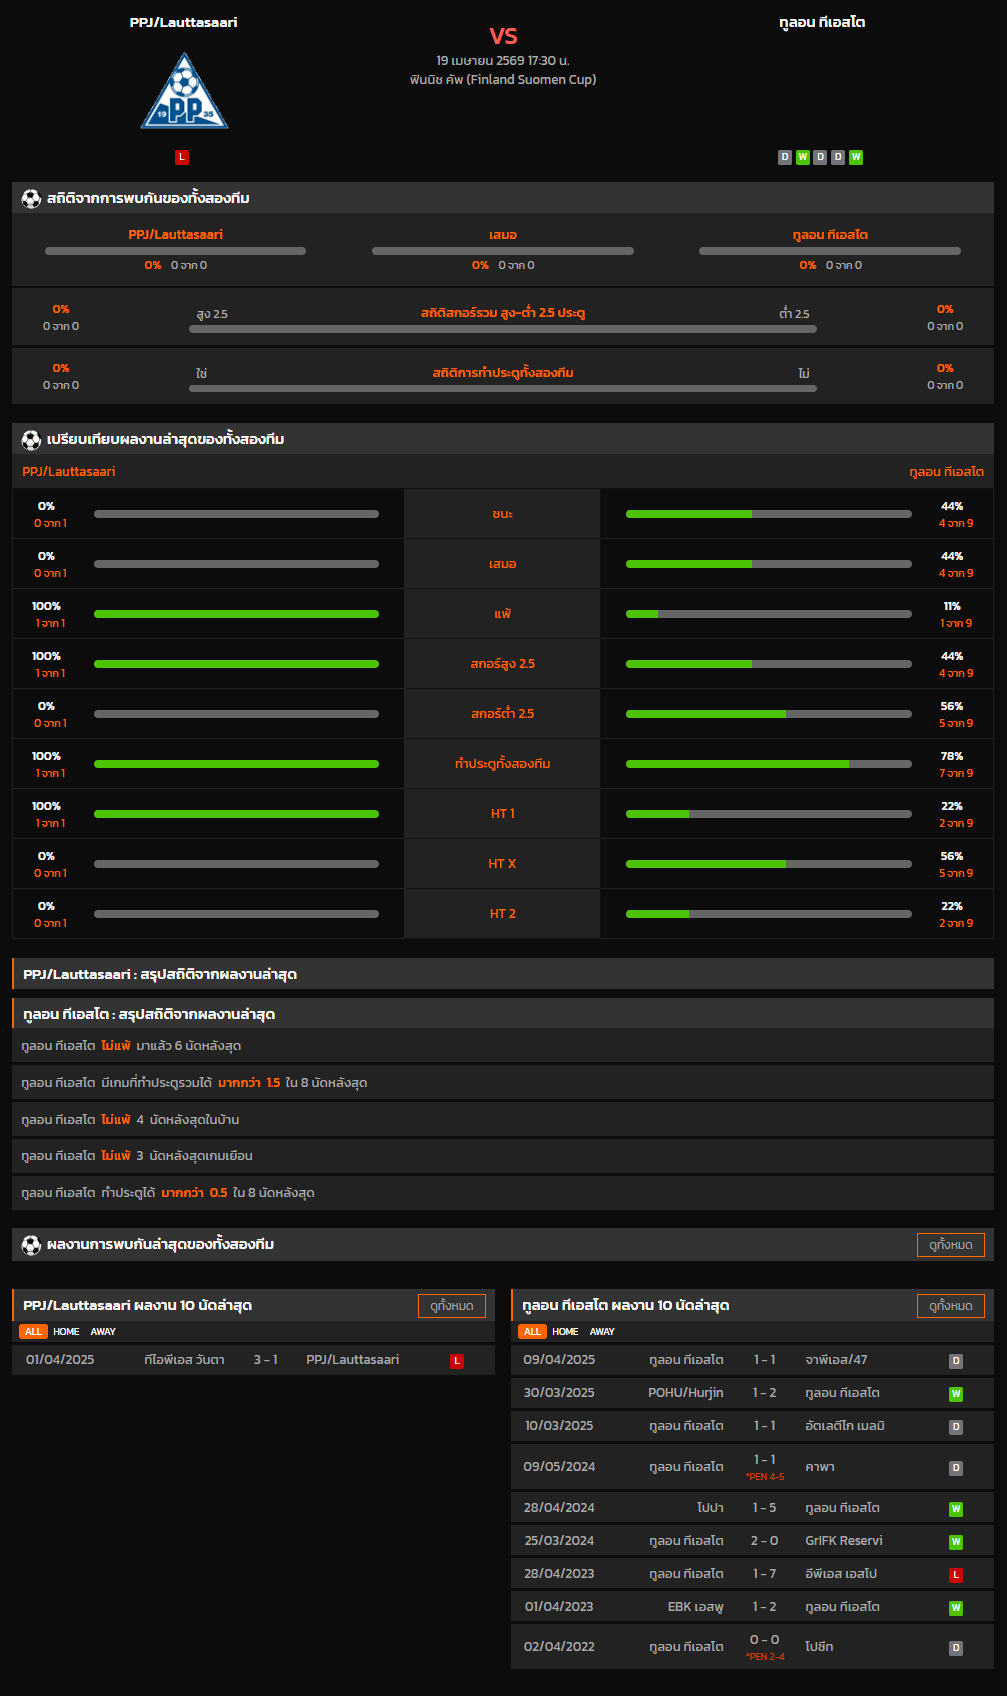The image size is (1007, 1696).
Task: Click ดูทั้งหมด button for ทูลอน ทีเอสโต last 10 matches
Action: pos(950,1306)
